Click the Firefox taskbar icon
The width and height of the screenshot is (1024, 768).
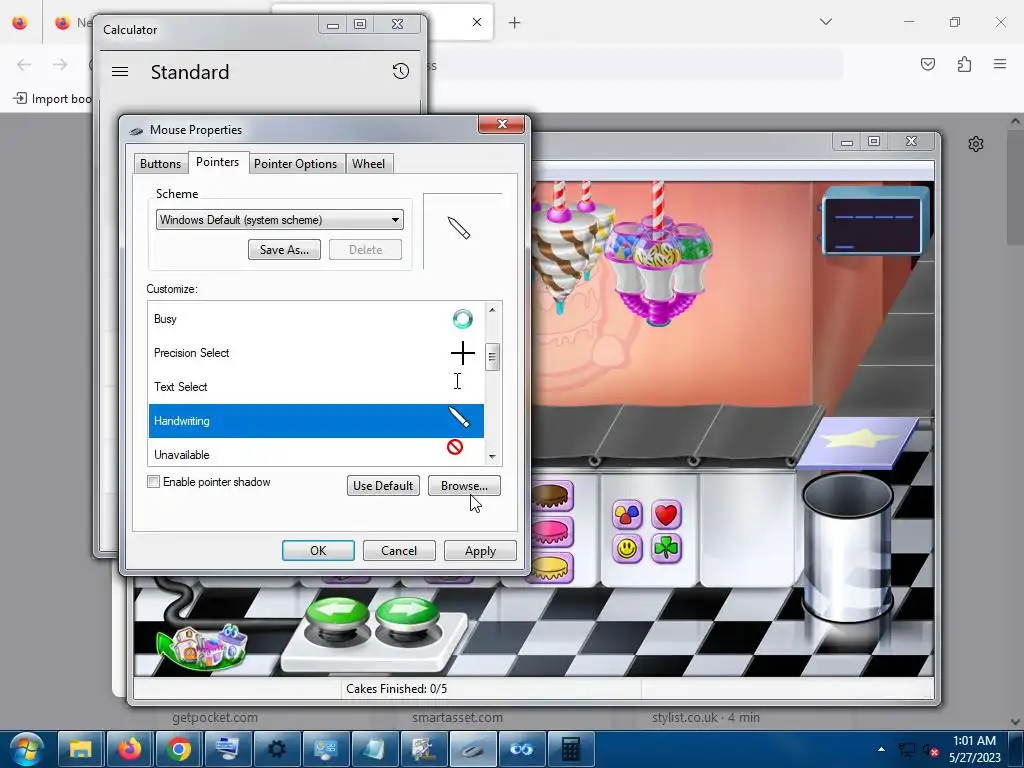(129, 749)
